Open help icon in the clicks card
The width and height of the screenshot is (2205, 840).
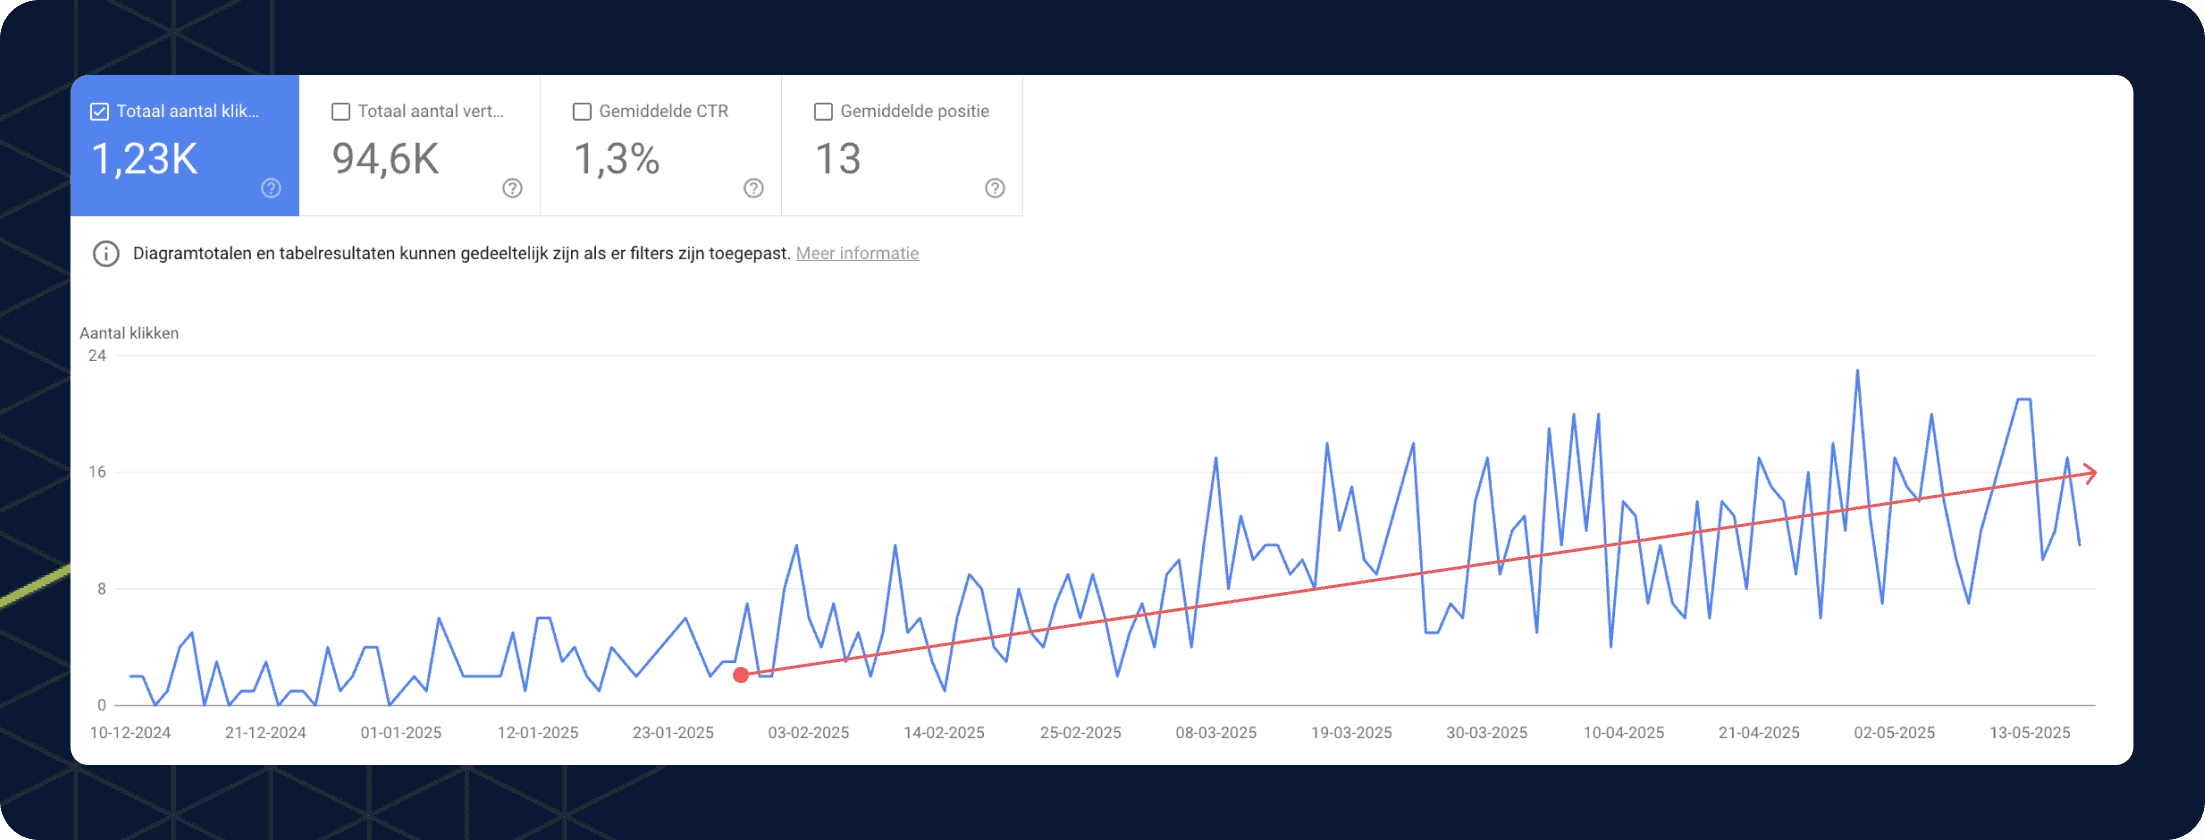[271, 188]
